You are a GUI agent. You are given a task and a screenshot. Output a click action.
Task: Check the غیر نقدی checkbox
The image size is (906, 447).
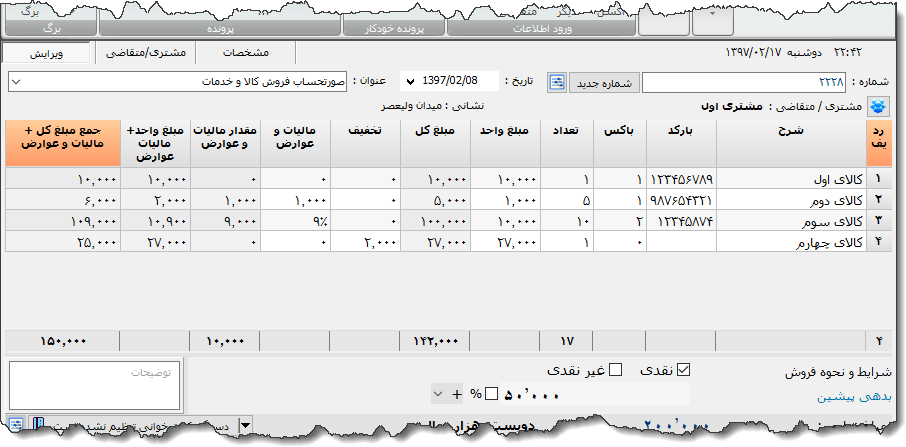(616, 371)
